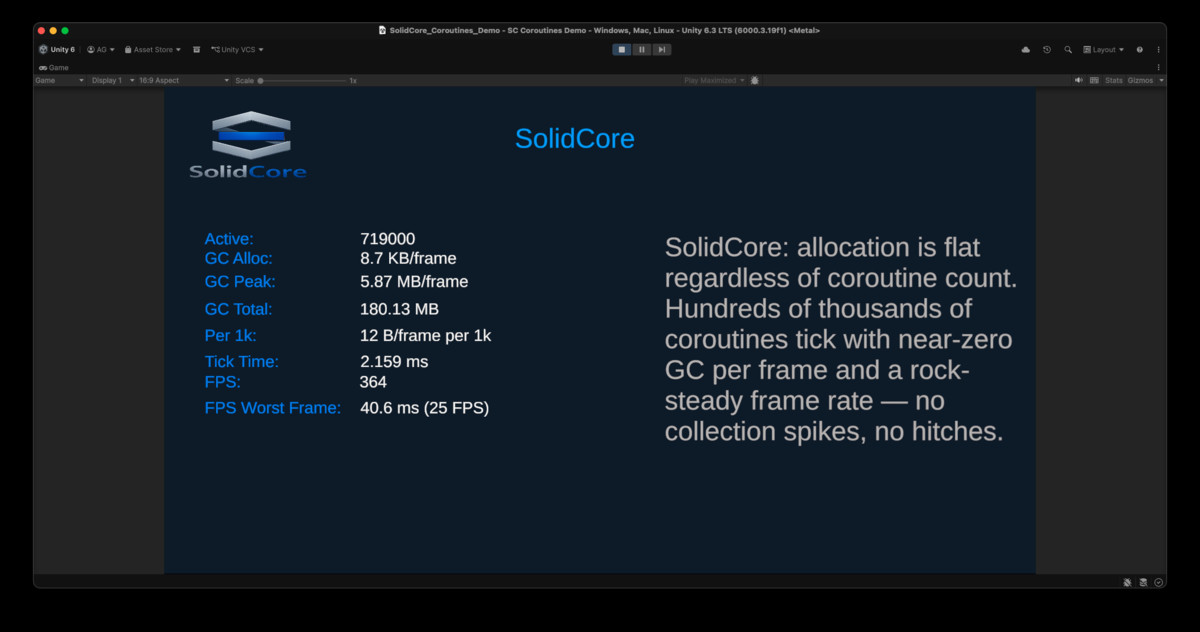This screenshot has height=632, width=1200.
Task: Toggle the Stats overlay
Action: 1114,80
